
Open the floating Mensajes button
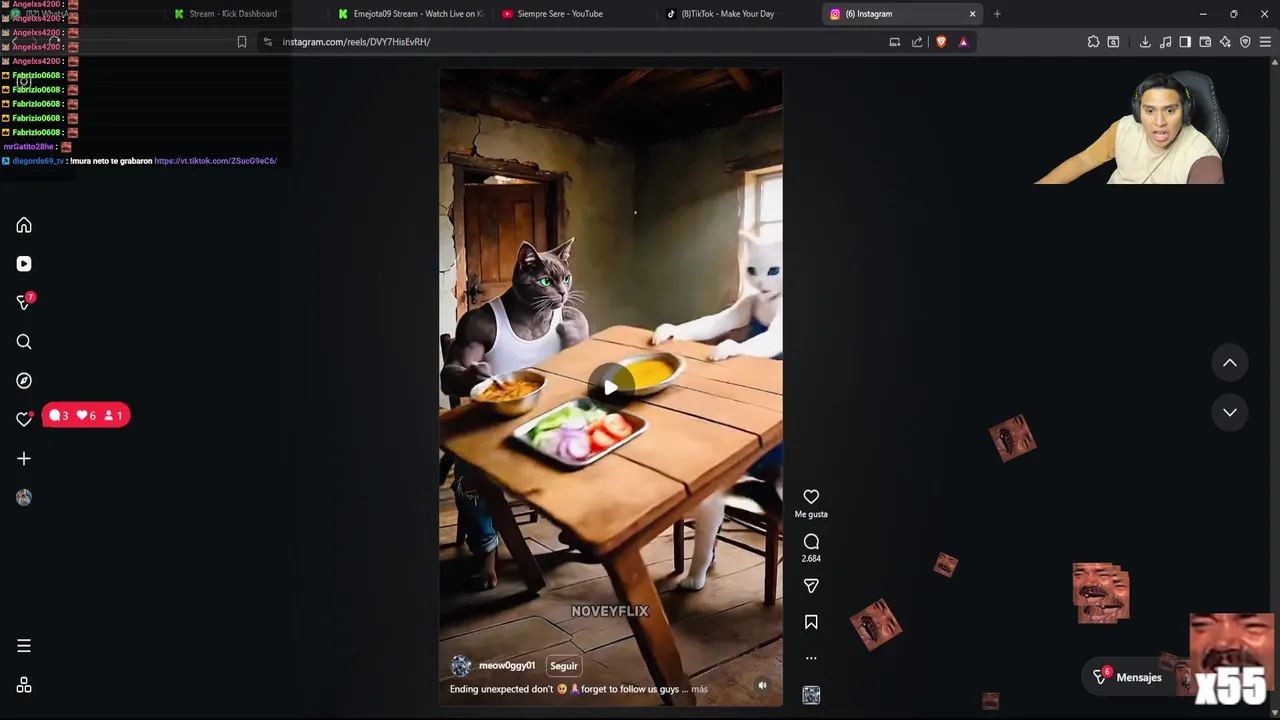[x=1129, y=677]
